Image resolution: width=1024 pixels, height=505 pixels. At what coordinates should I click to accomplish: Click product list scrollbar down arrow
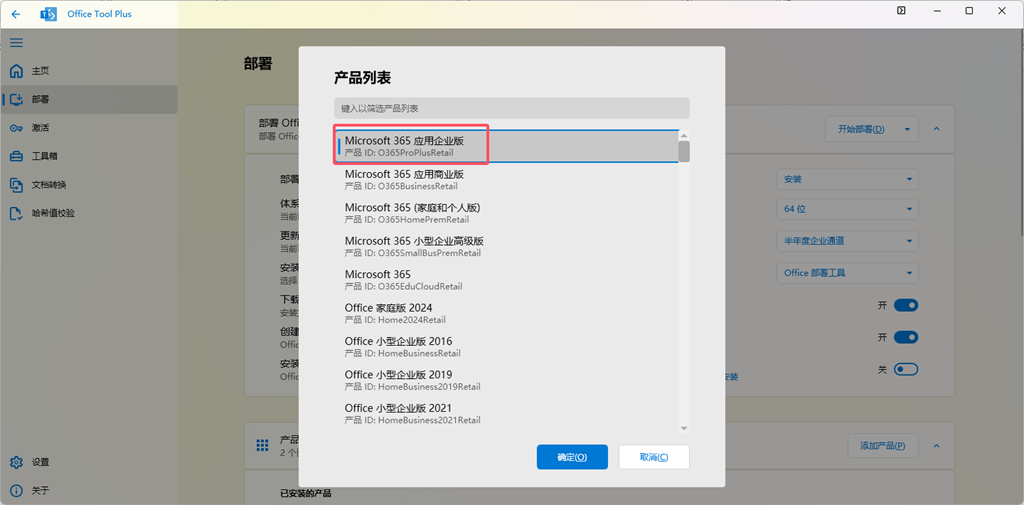[x=684, y=428]
